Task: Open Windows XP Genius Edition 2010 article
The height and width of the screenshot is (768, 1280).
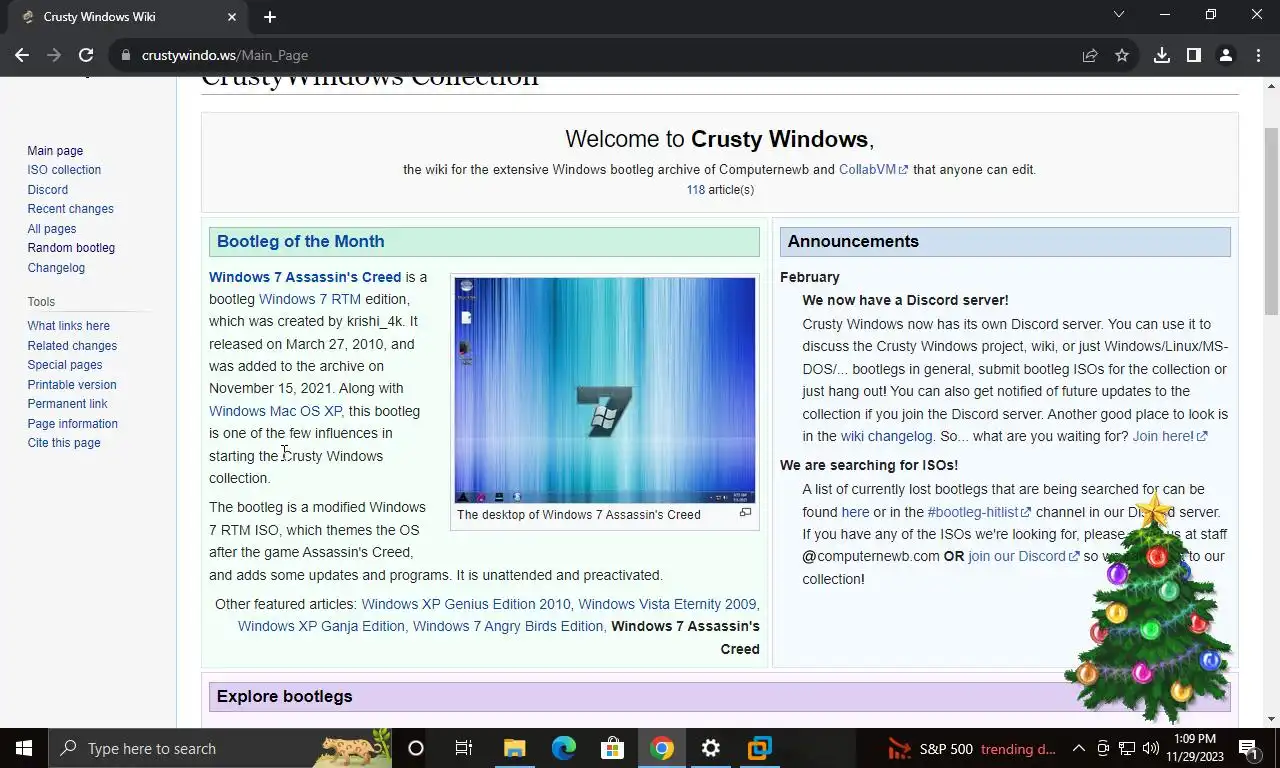Action: (465, 604)
